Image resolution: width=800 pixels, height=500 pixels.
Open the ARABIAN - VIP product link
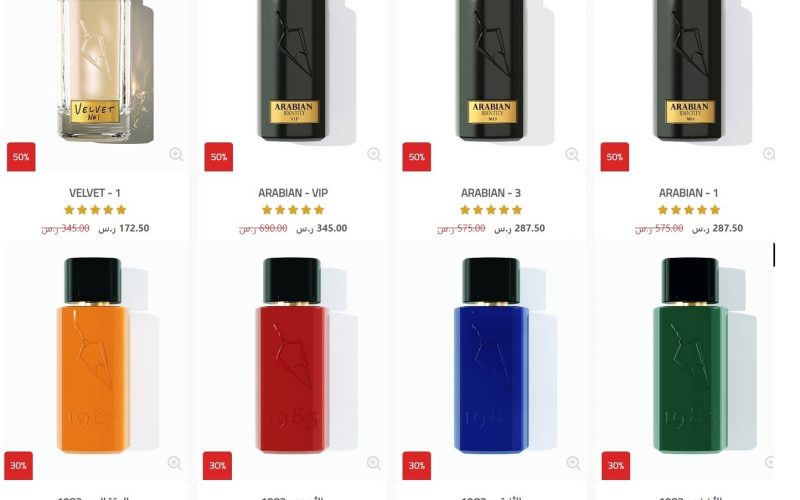[x=293, y=193]
